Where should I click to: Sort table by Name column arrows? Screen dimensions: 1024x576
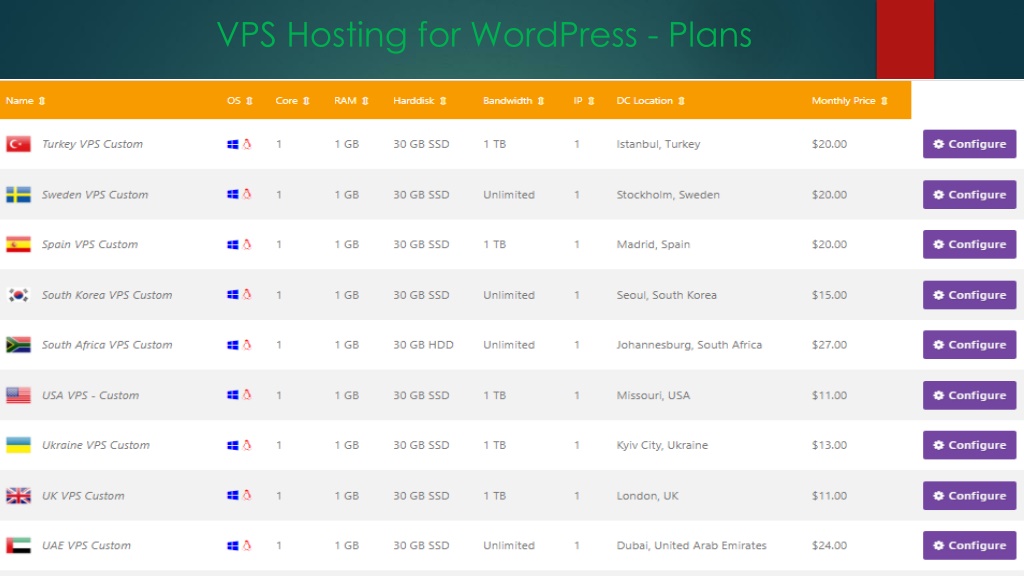[x=42, y=101]
